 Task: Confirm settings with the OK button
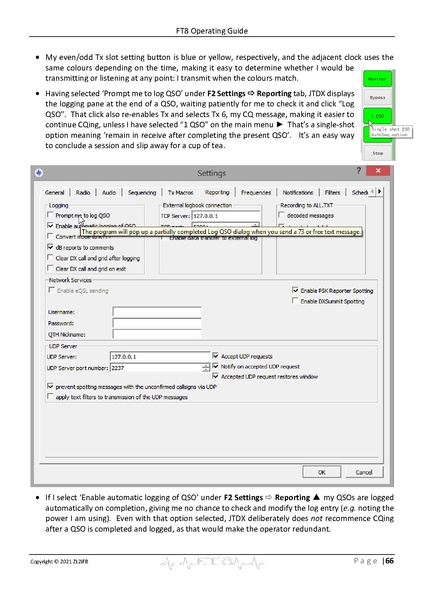pyautogui.click(x=322, y=472)
